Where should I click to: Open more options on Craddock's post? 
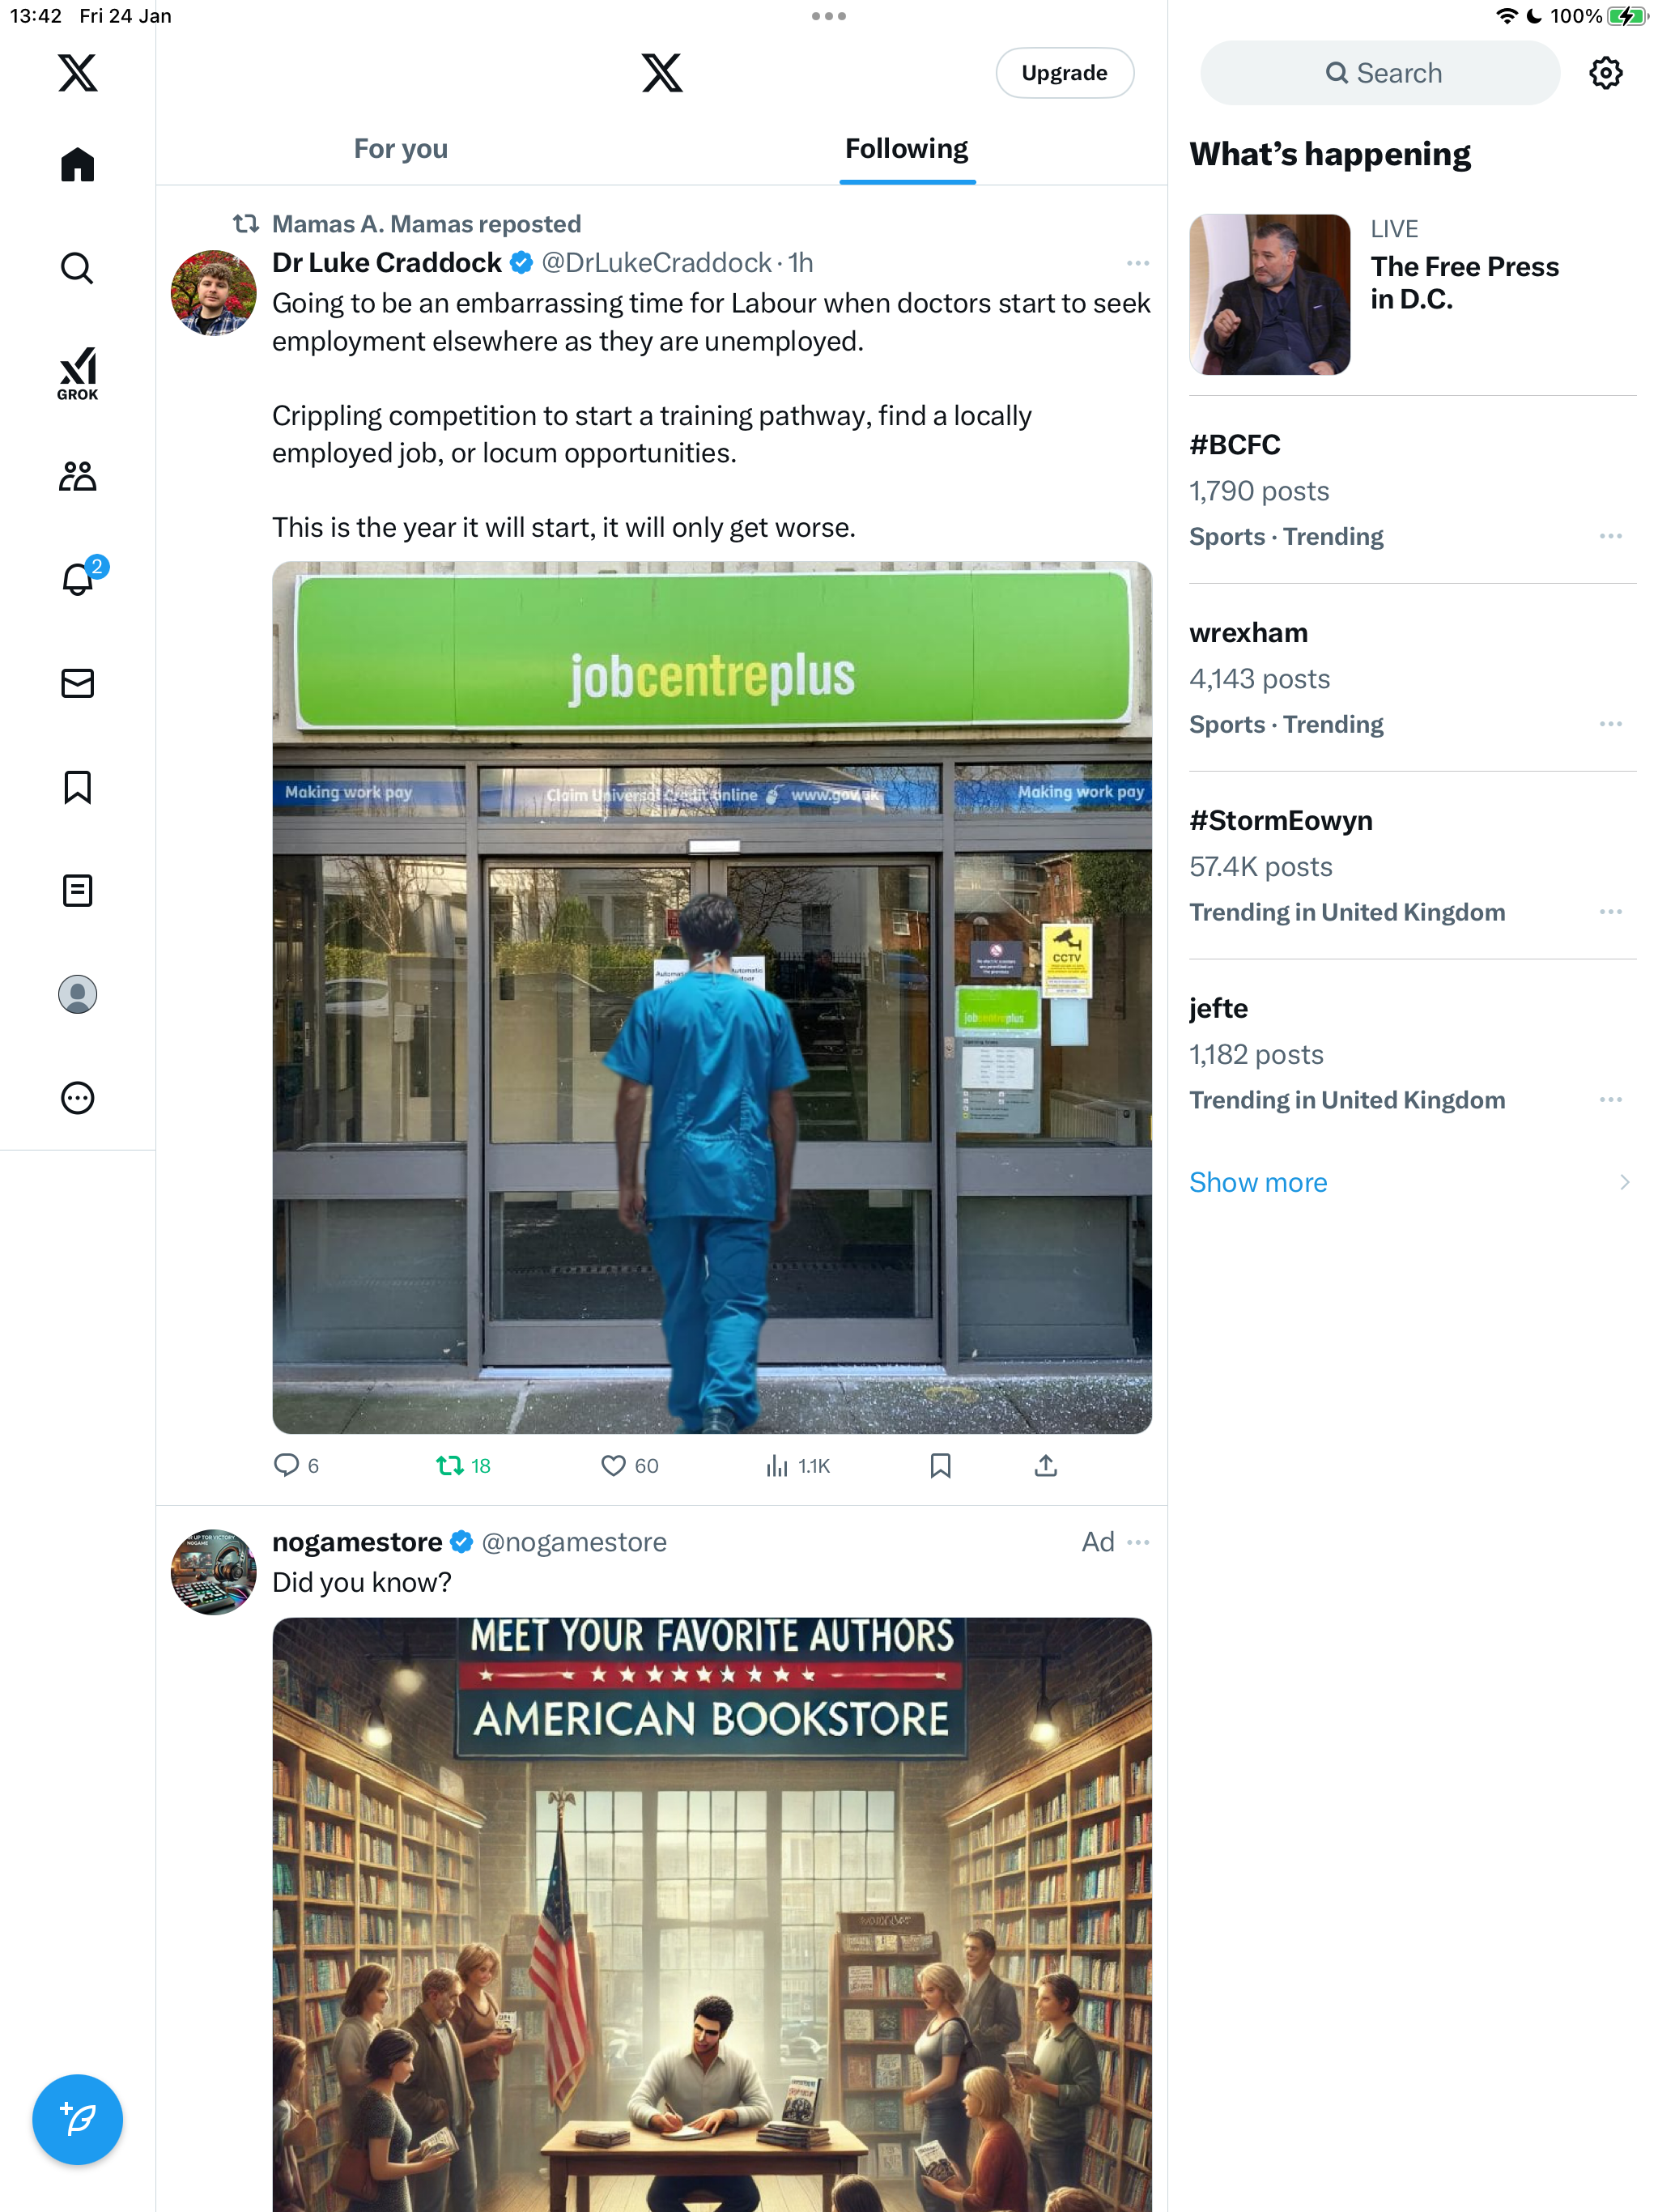coord(1137,263)
